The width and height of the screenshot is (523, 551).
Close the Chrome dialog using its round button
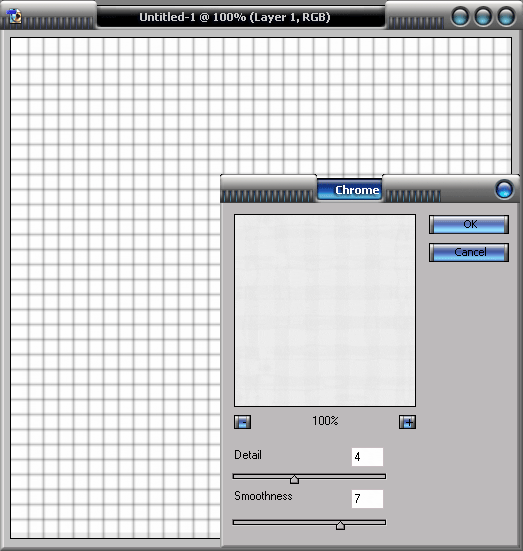504,189
